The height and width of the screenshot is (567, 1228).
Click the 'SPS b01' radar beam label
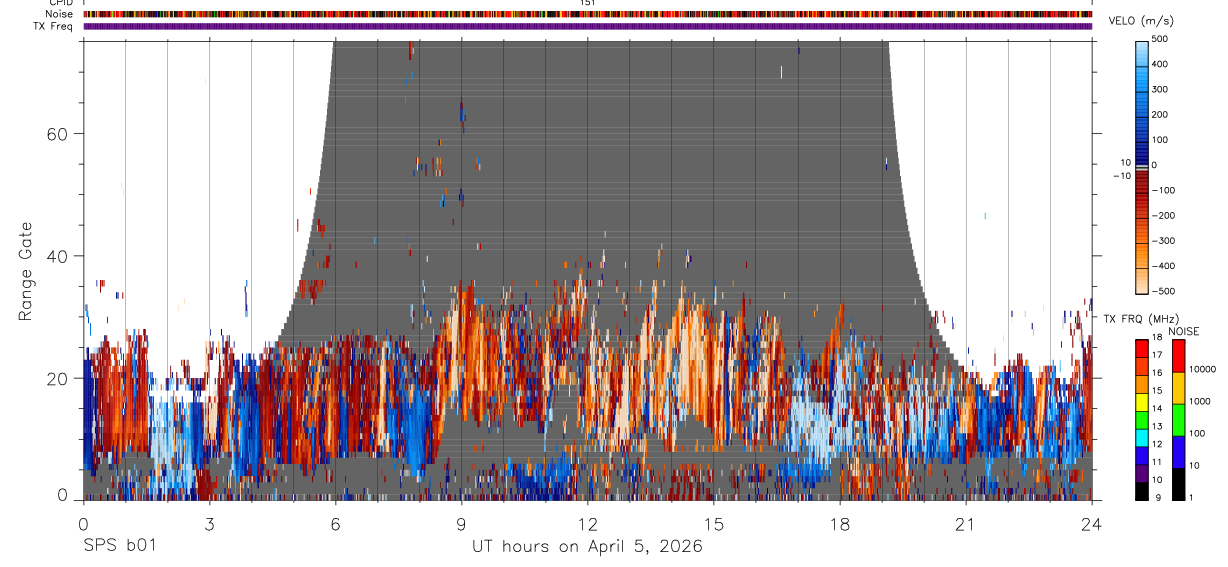119,547
